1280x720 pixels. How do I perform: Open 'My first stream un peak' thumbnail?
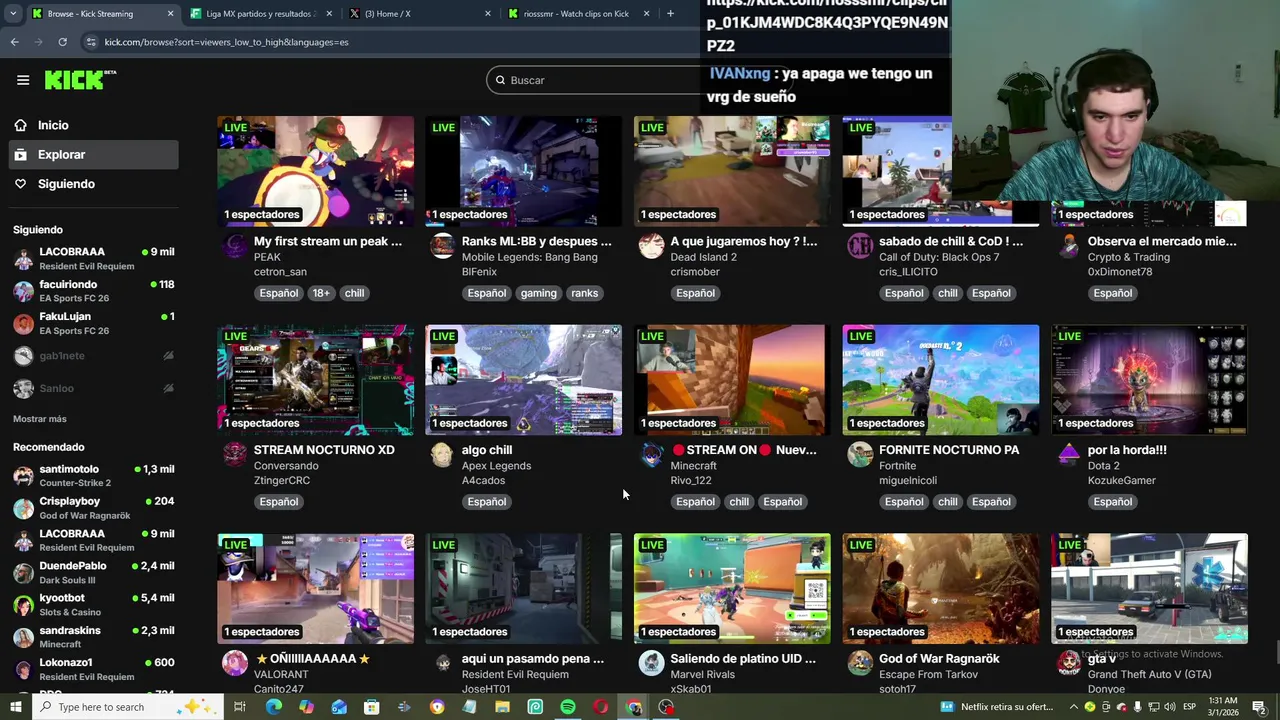(x=315, y=171)
